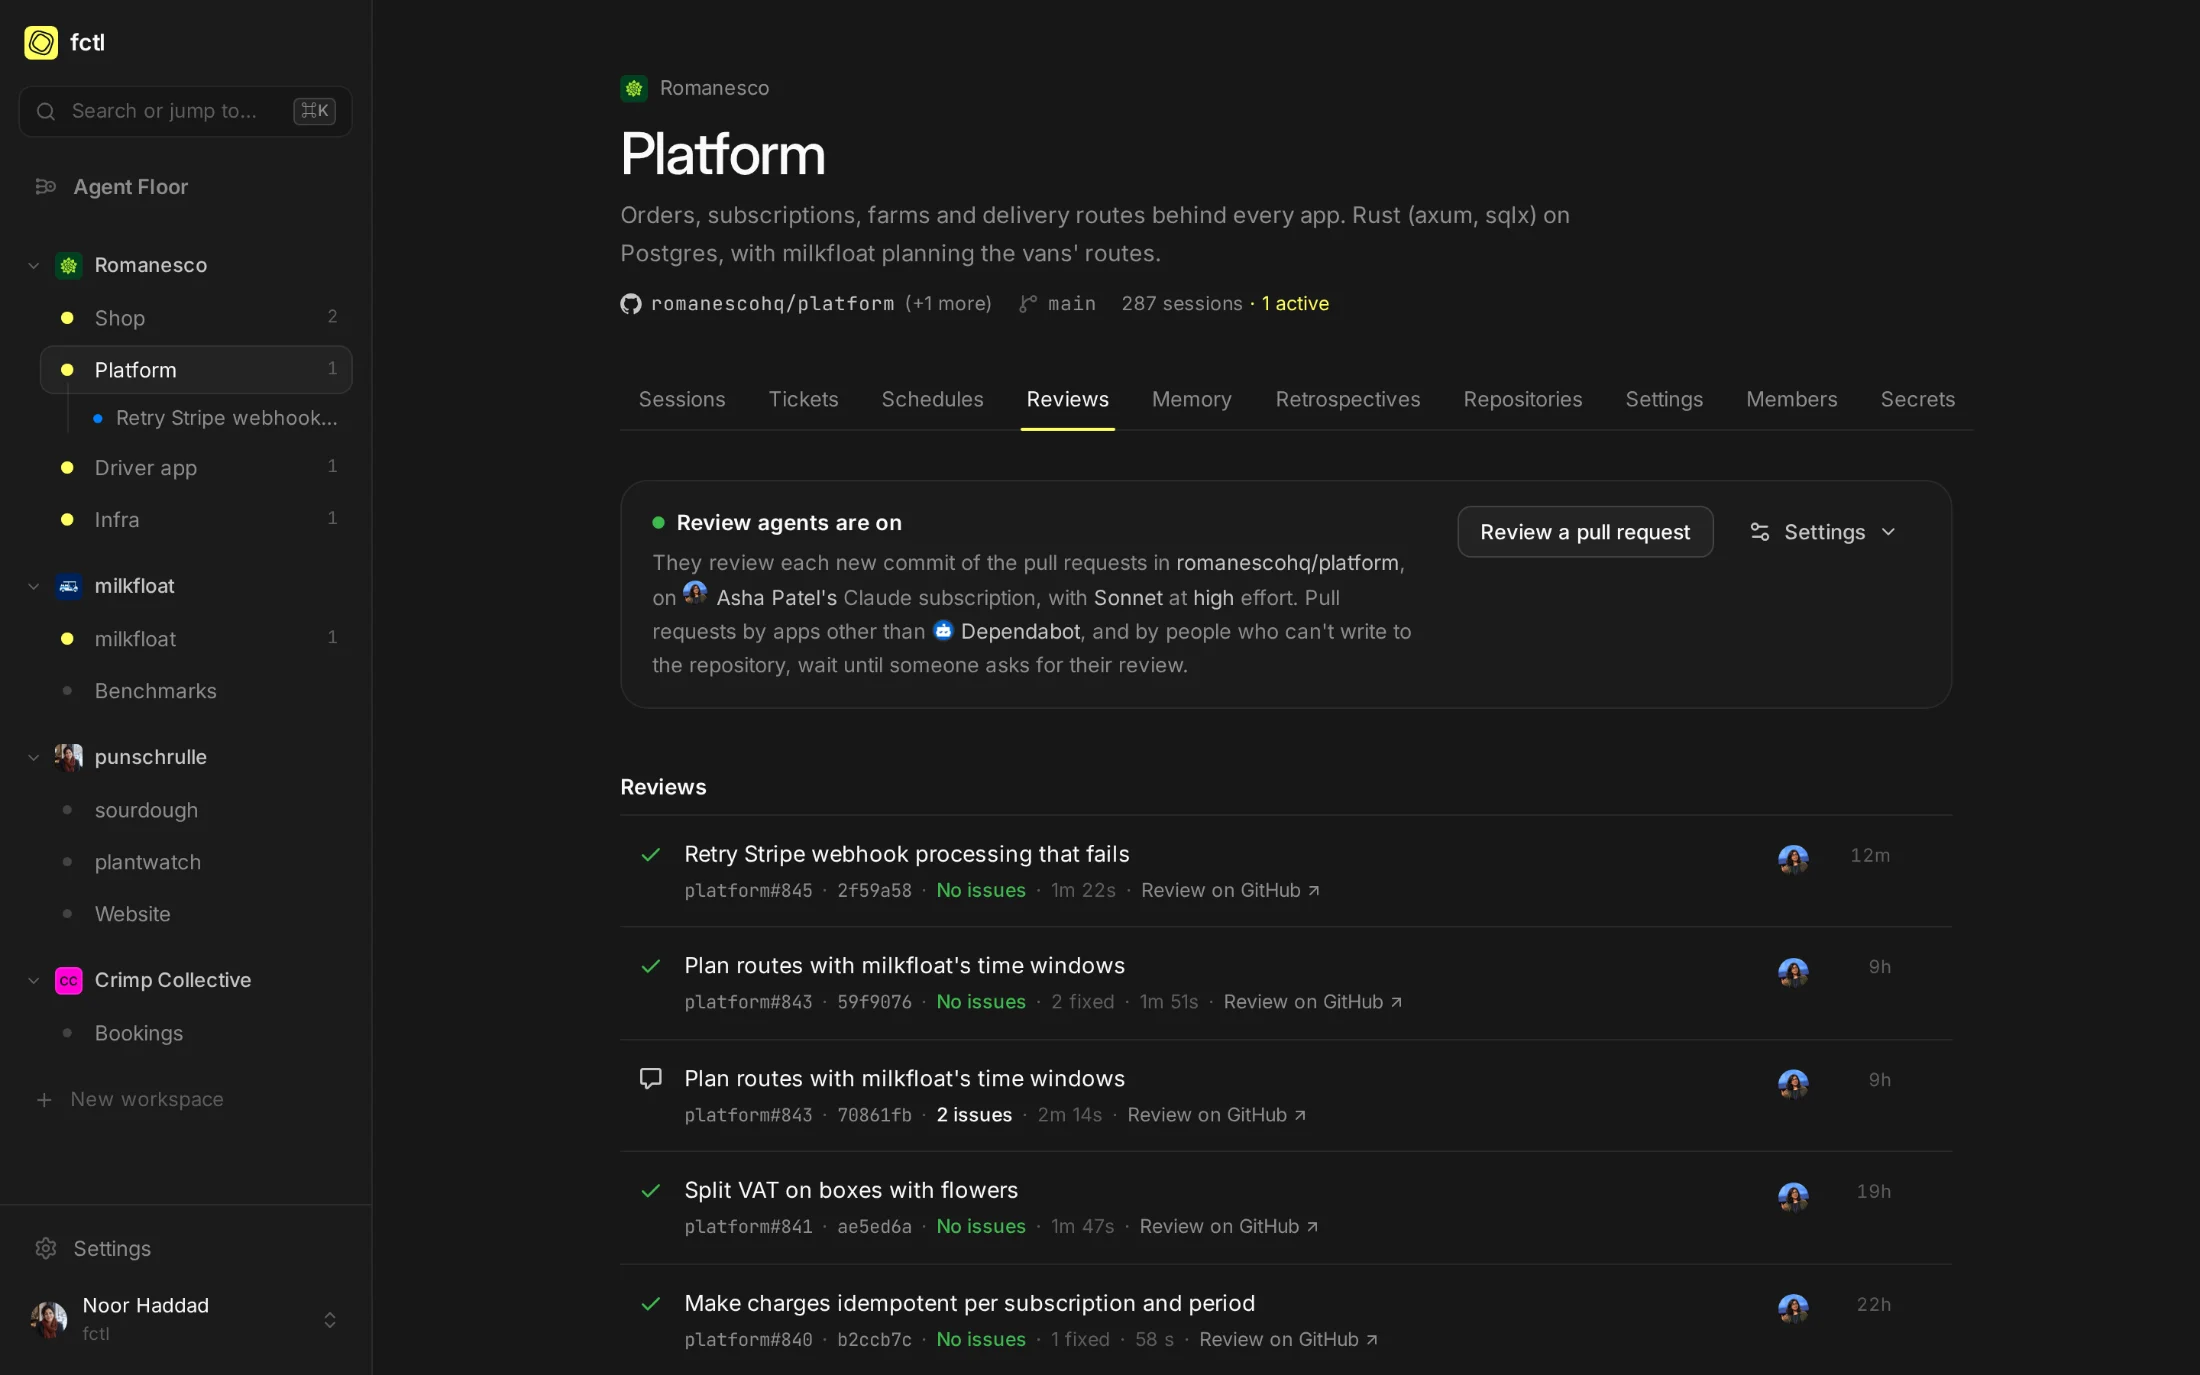Select Driver app in sidebar
This screenshot has height=1375, width=2200.
pos(196,467)
